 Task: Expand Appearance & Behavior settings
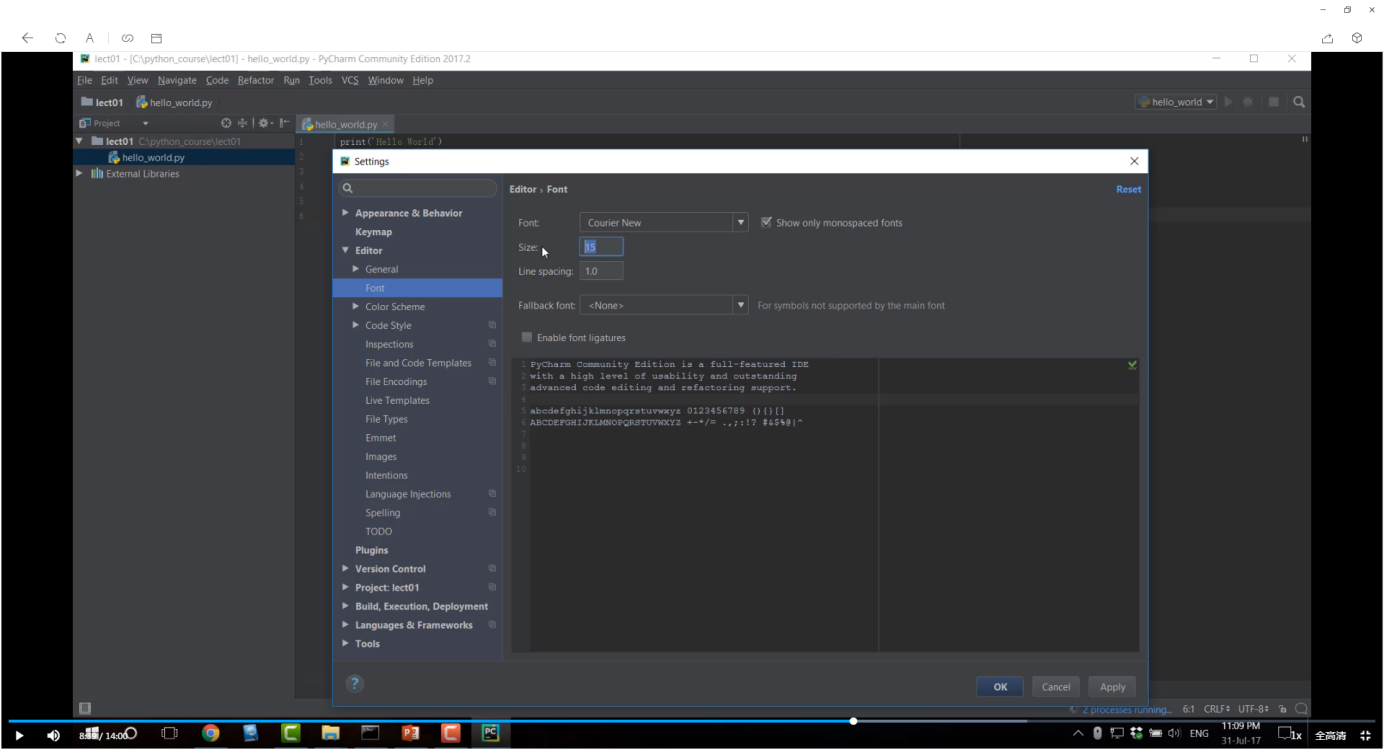click(346, 213)
